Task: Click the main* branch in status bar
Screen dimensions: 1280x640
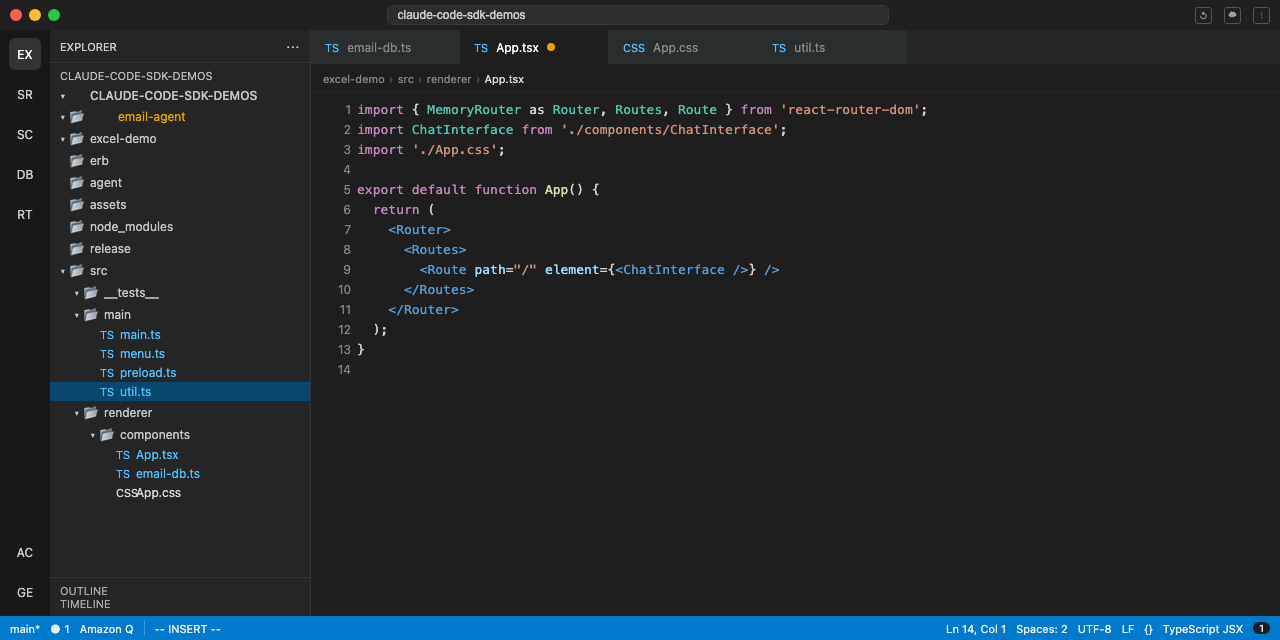Action: coord(25,629)
